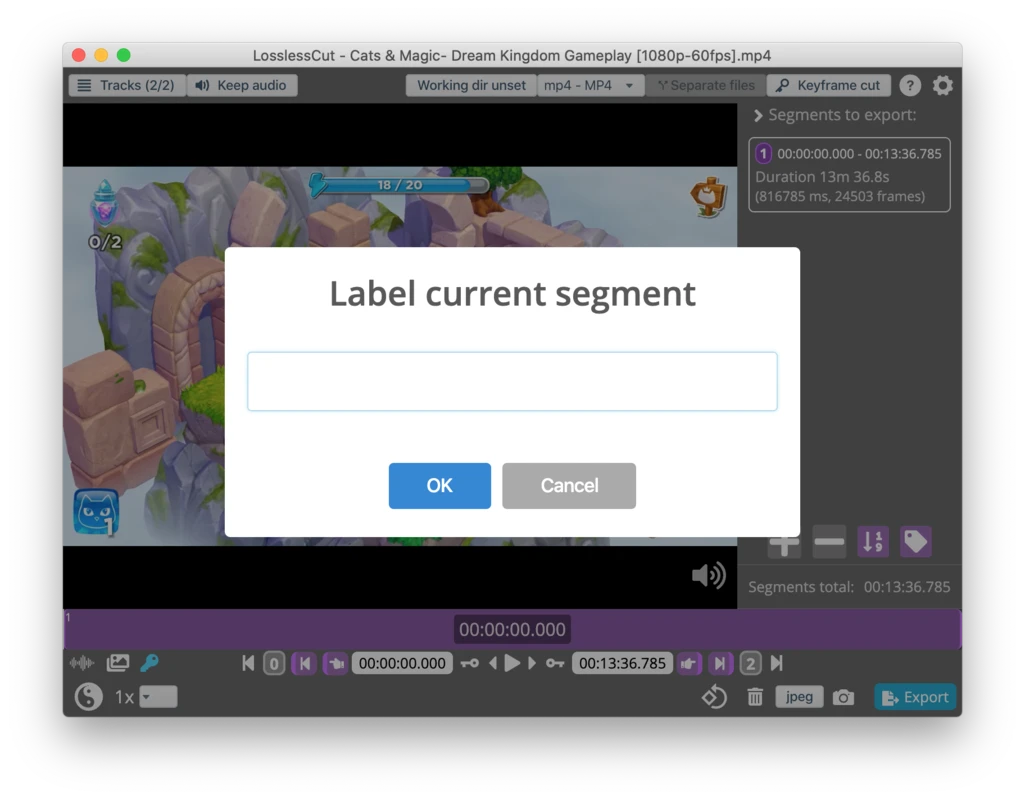Screen dimensions: 1025x800
Task: Set cut end with the right pointing hand
Action: click(x=688, y=664)
